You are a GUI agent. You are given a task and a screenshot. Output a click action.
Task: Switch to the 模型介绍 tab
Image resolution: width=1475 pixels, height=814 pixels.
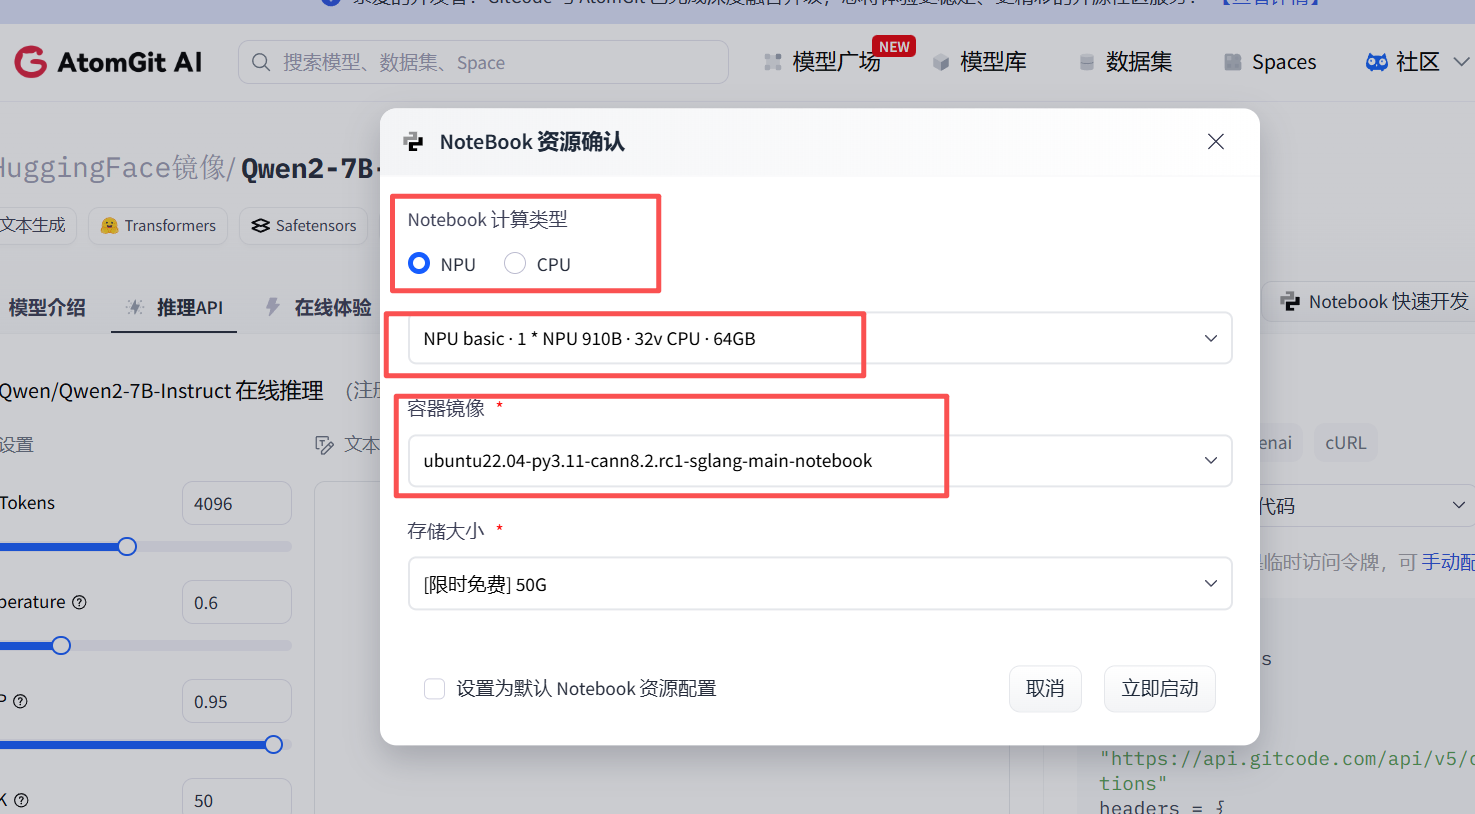pos(47,308)
